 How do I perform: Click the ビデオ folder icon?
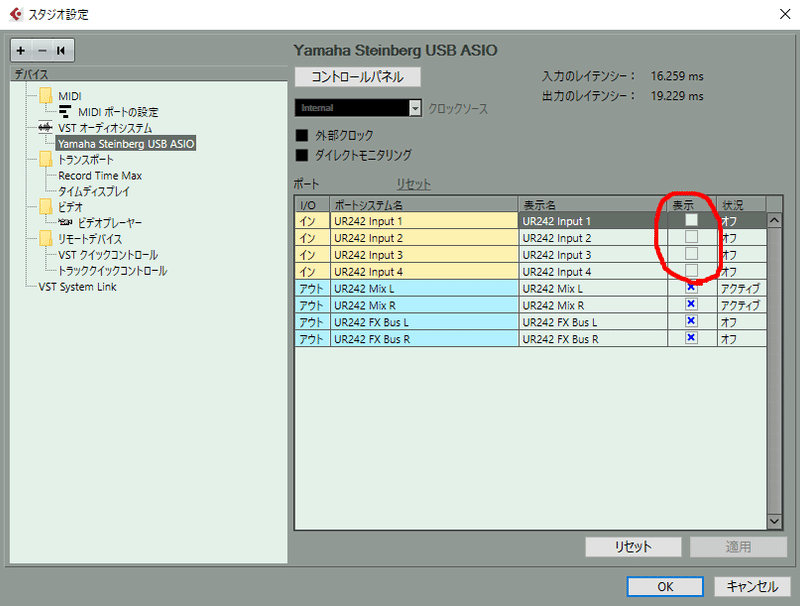click(46, 207)
